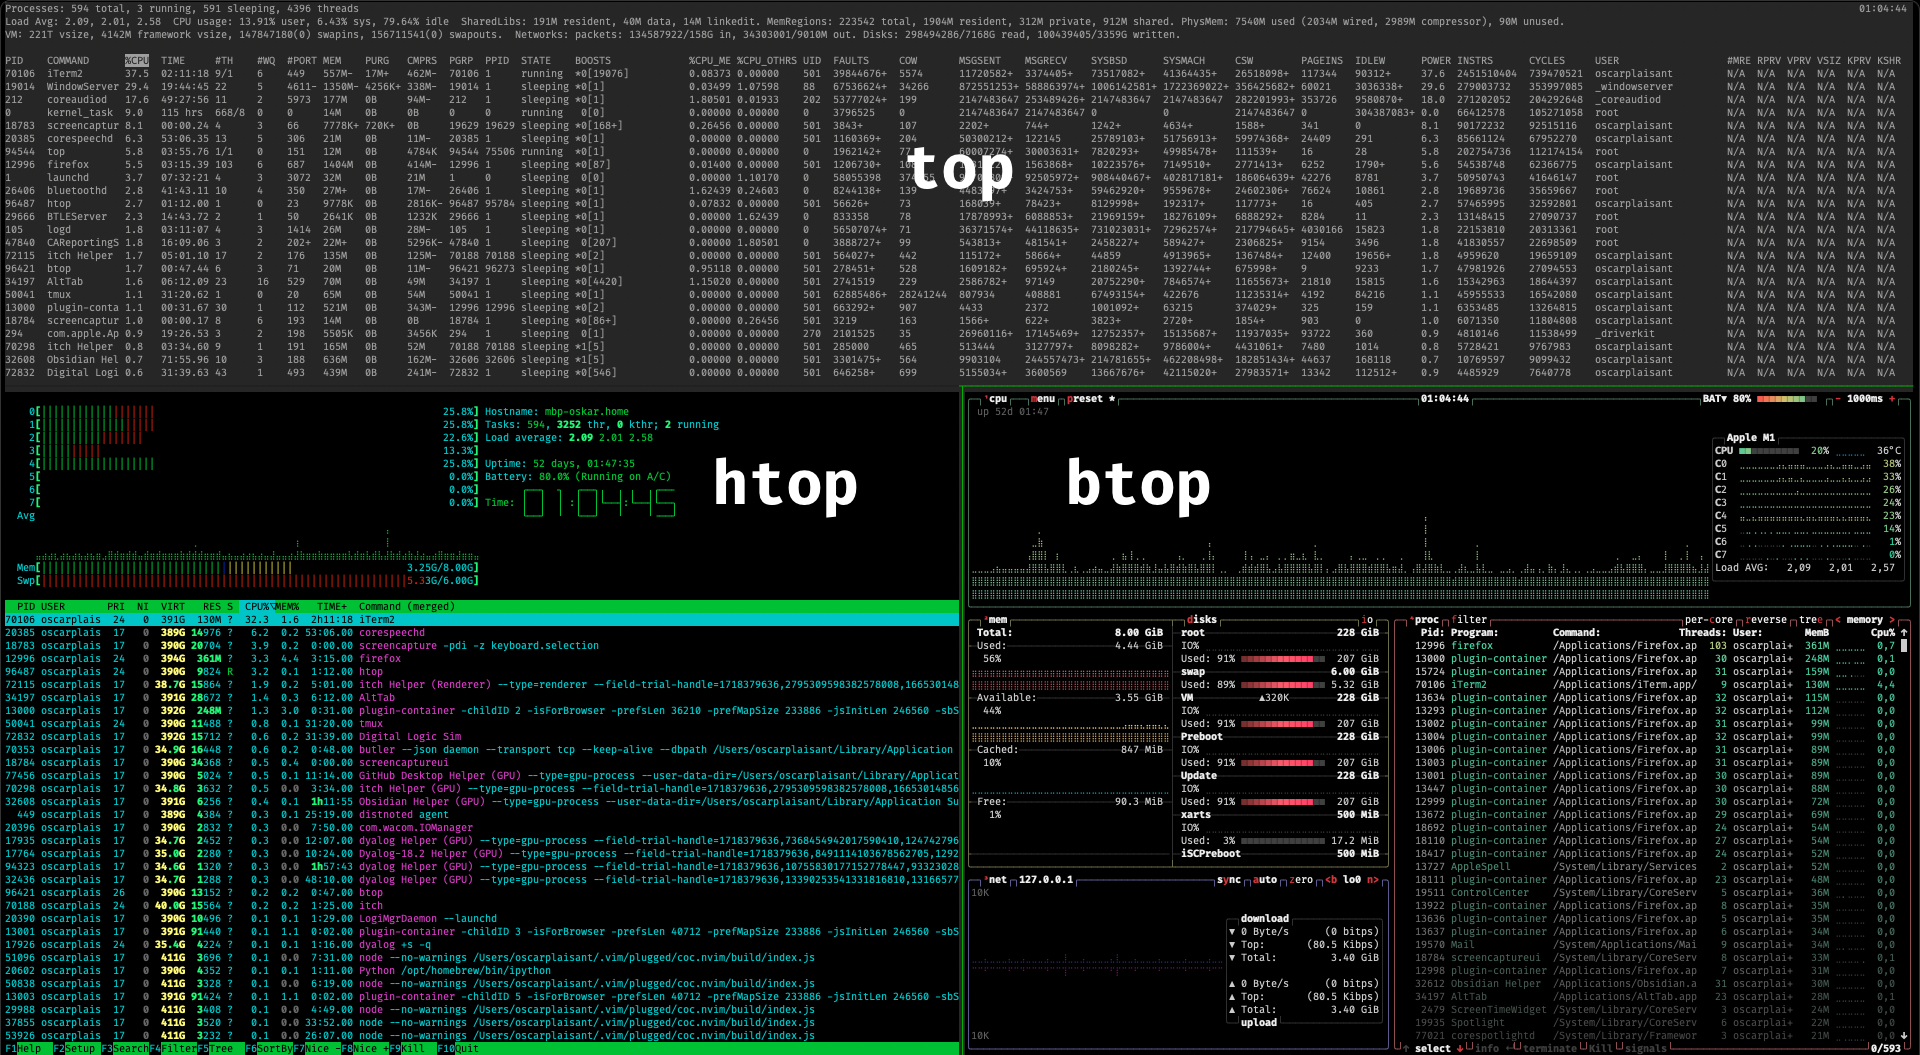Switch to previous network interface with <b
Image resolution: width=1920 pixels, height=1055 pixels.
pyautogui.click(x=1332, y=880)
